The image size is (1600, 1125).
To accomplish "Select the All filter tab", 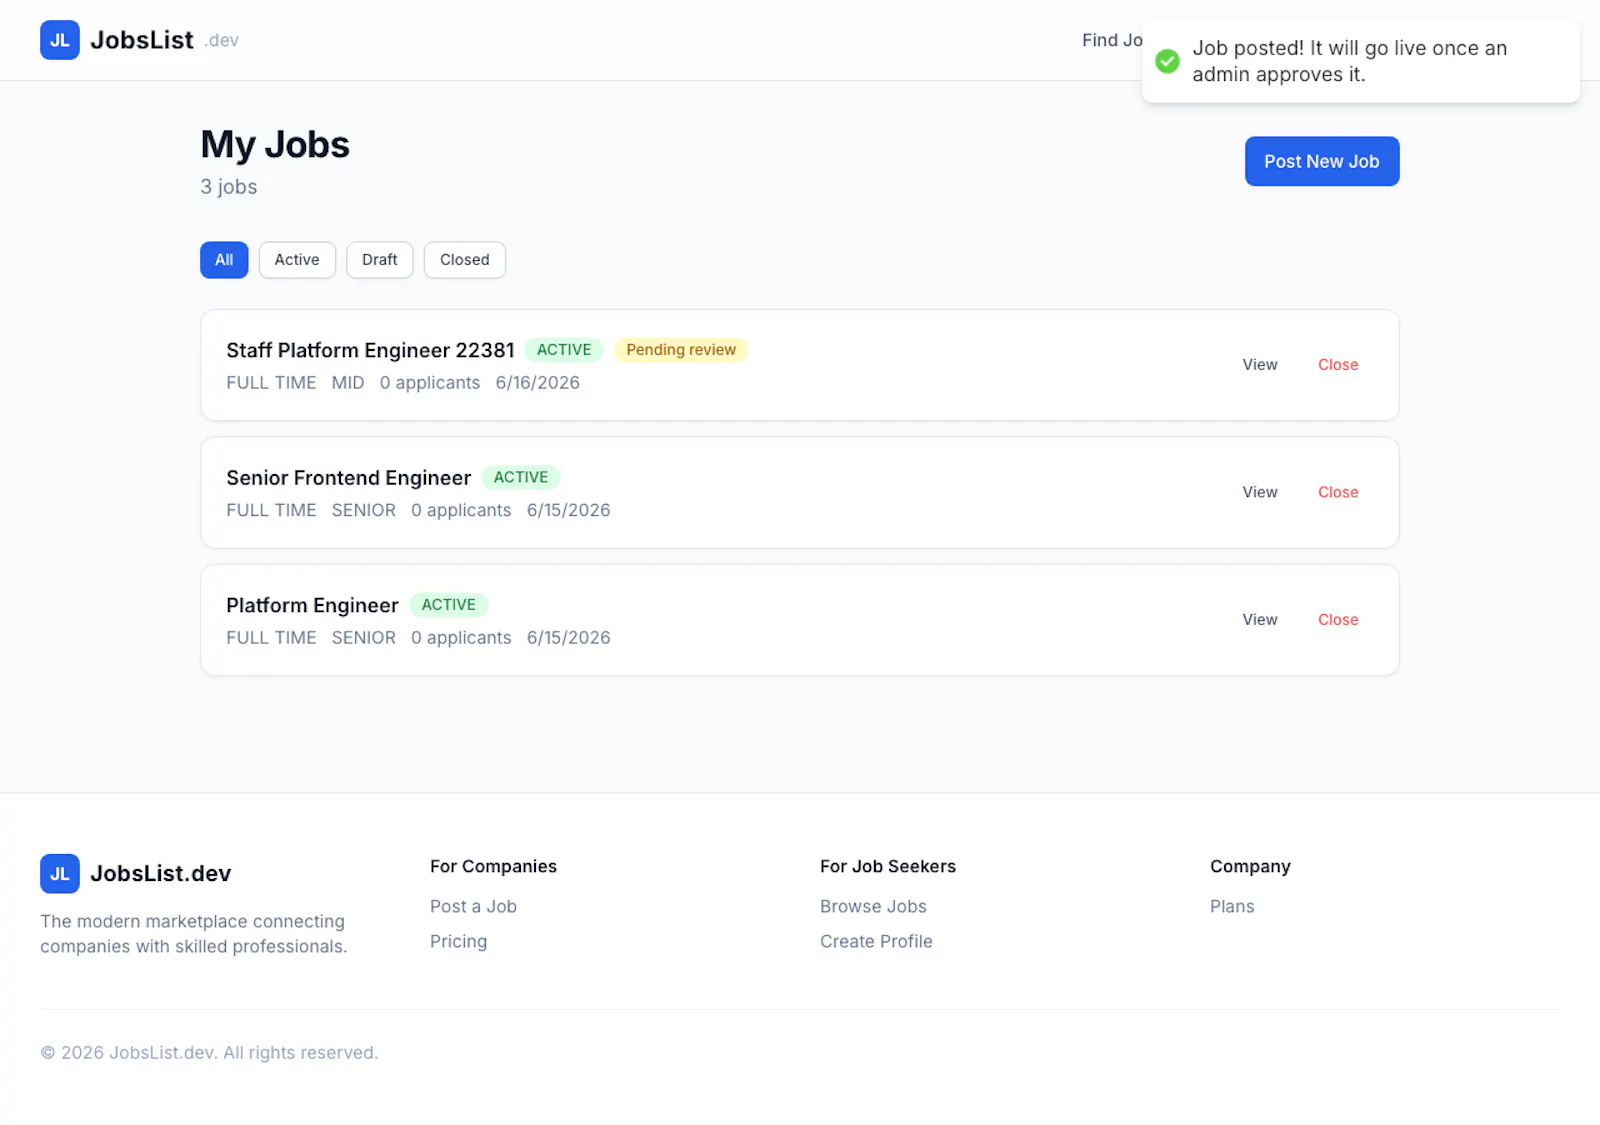I will click(x=224, y=260).
